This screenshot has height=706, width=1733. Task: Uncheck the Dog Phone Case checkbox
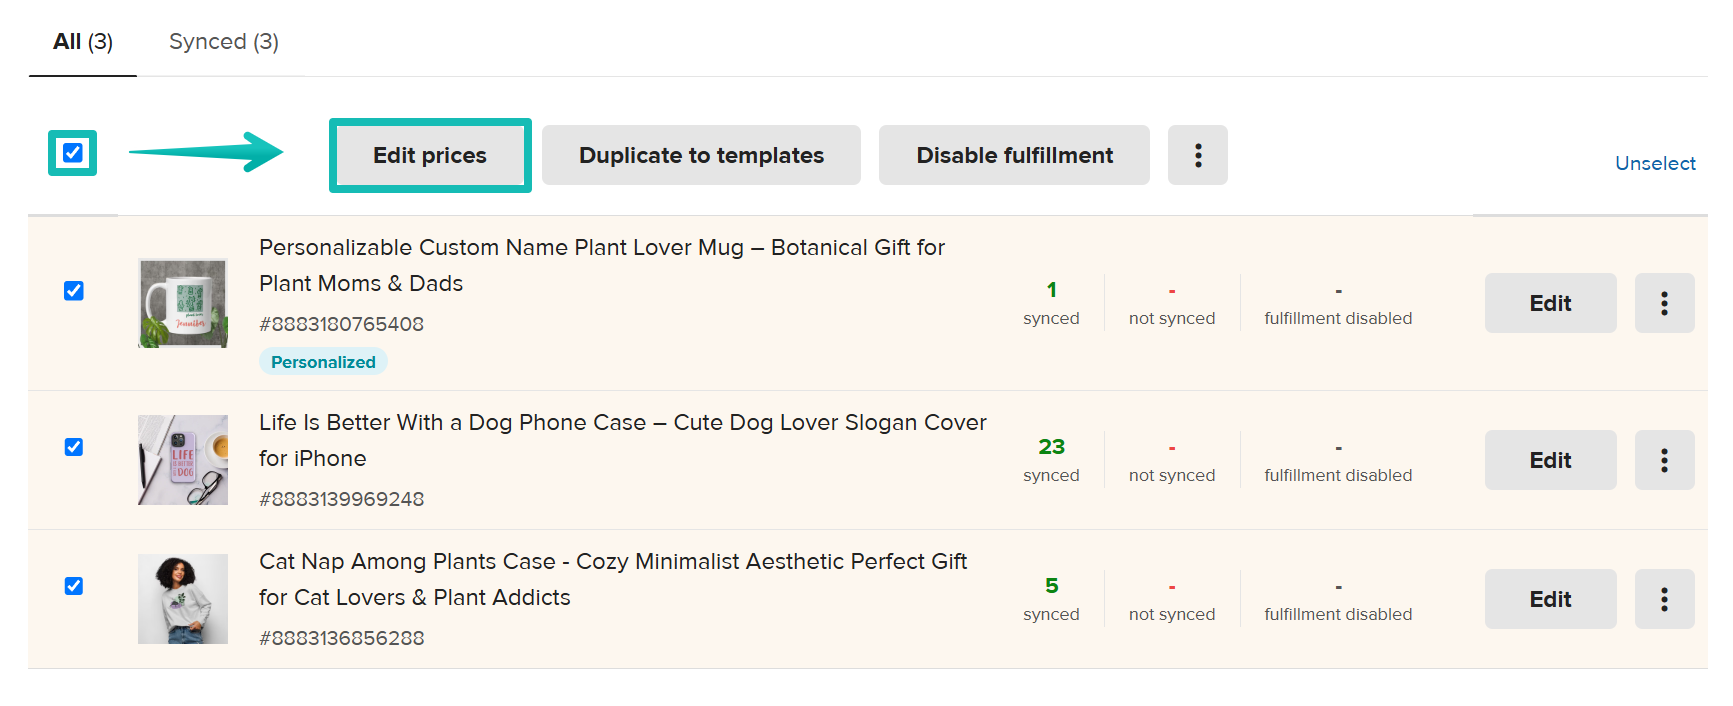click(x=74, y=447)
